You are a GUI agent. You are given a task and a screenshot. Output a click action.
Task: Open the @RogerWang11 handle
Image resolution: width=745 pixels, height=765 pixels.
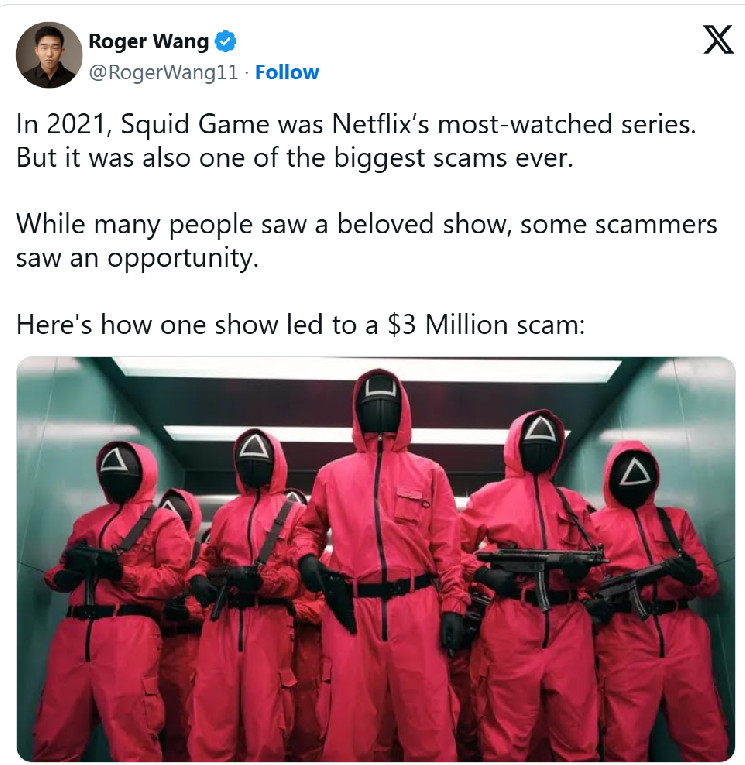(163, 72)
